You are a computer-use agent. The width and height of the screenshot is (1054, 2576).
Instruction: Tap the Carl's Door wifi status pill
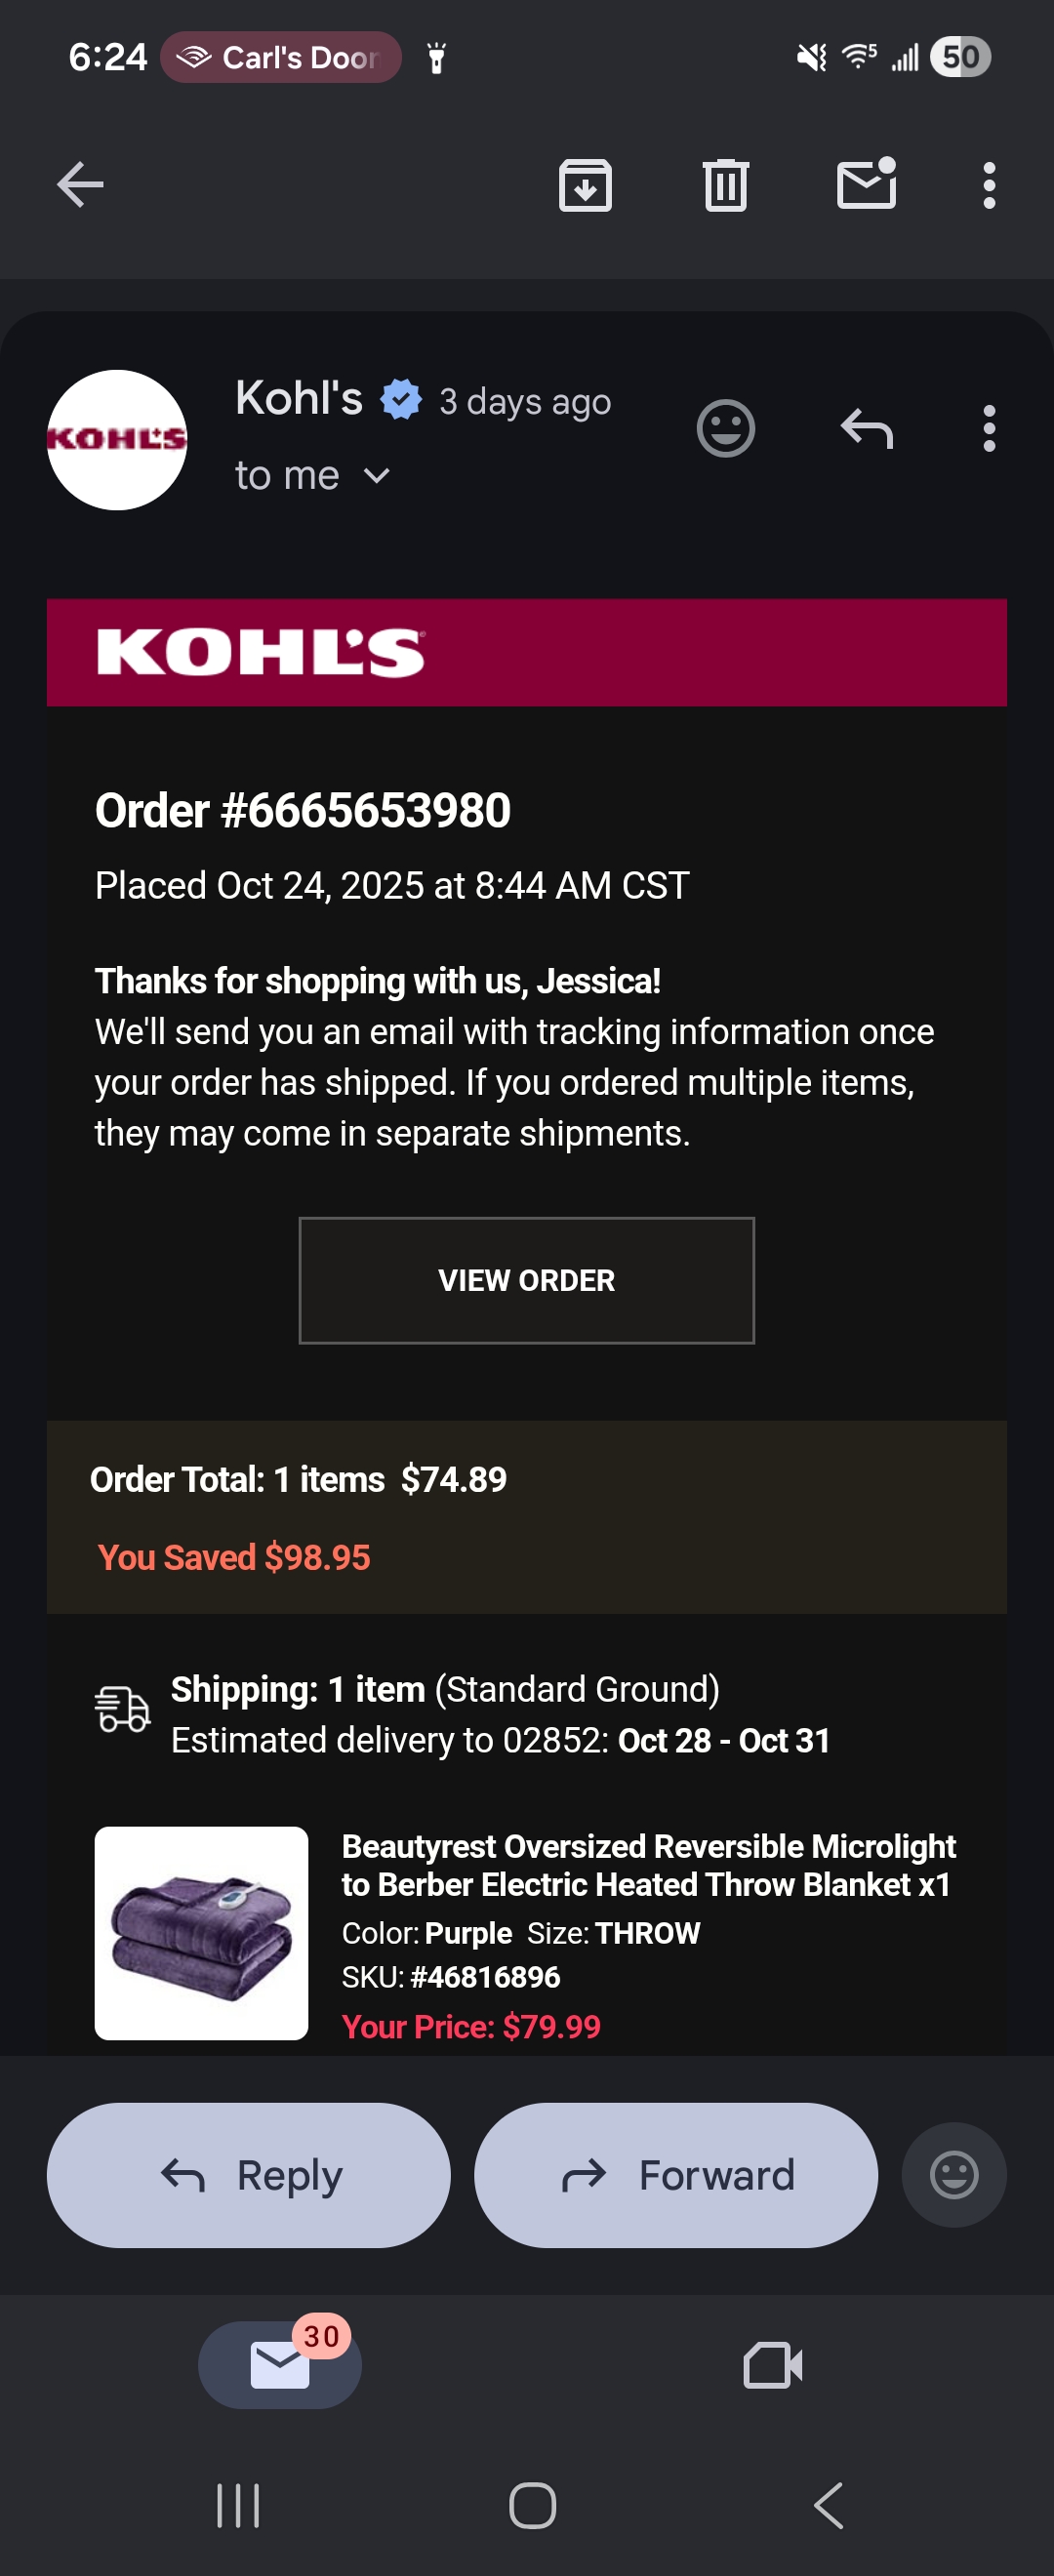tap(281, 57)
